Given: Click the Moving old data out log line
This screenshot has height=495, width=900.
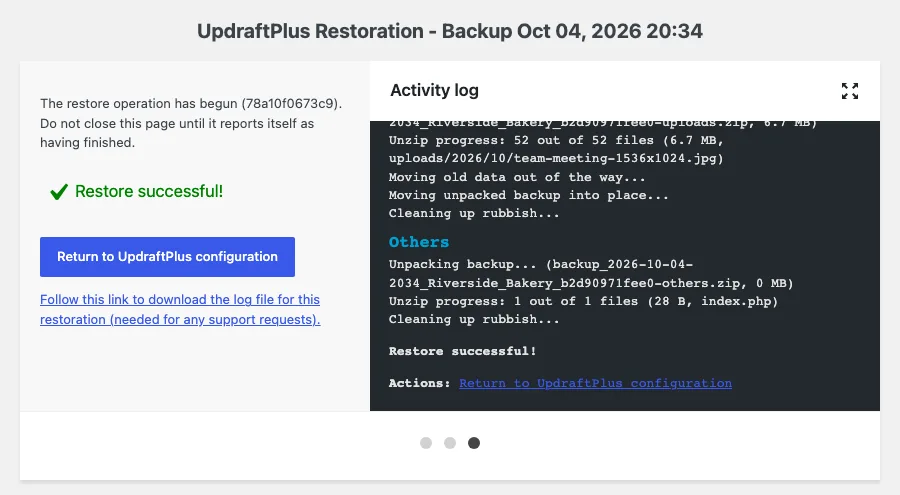Looking at the screenshot, I should coord(517,177).
